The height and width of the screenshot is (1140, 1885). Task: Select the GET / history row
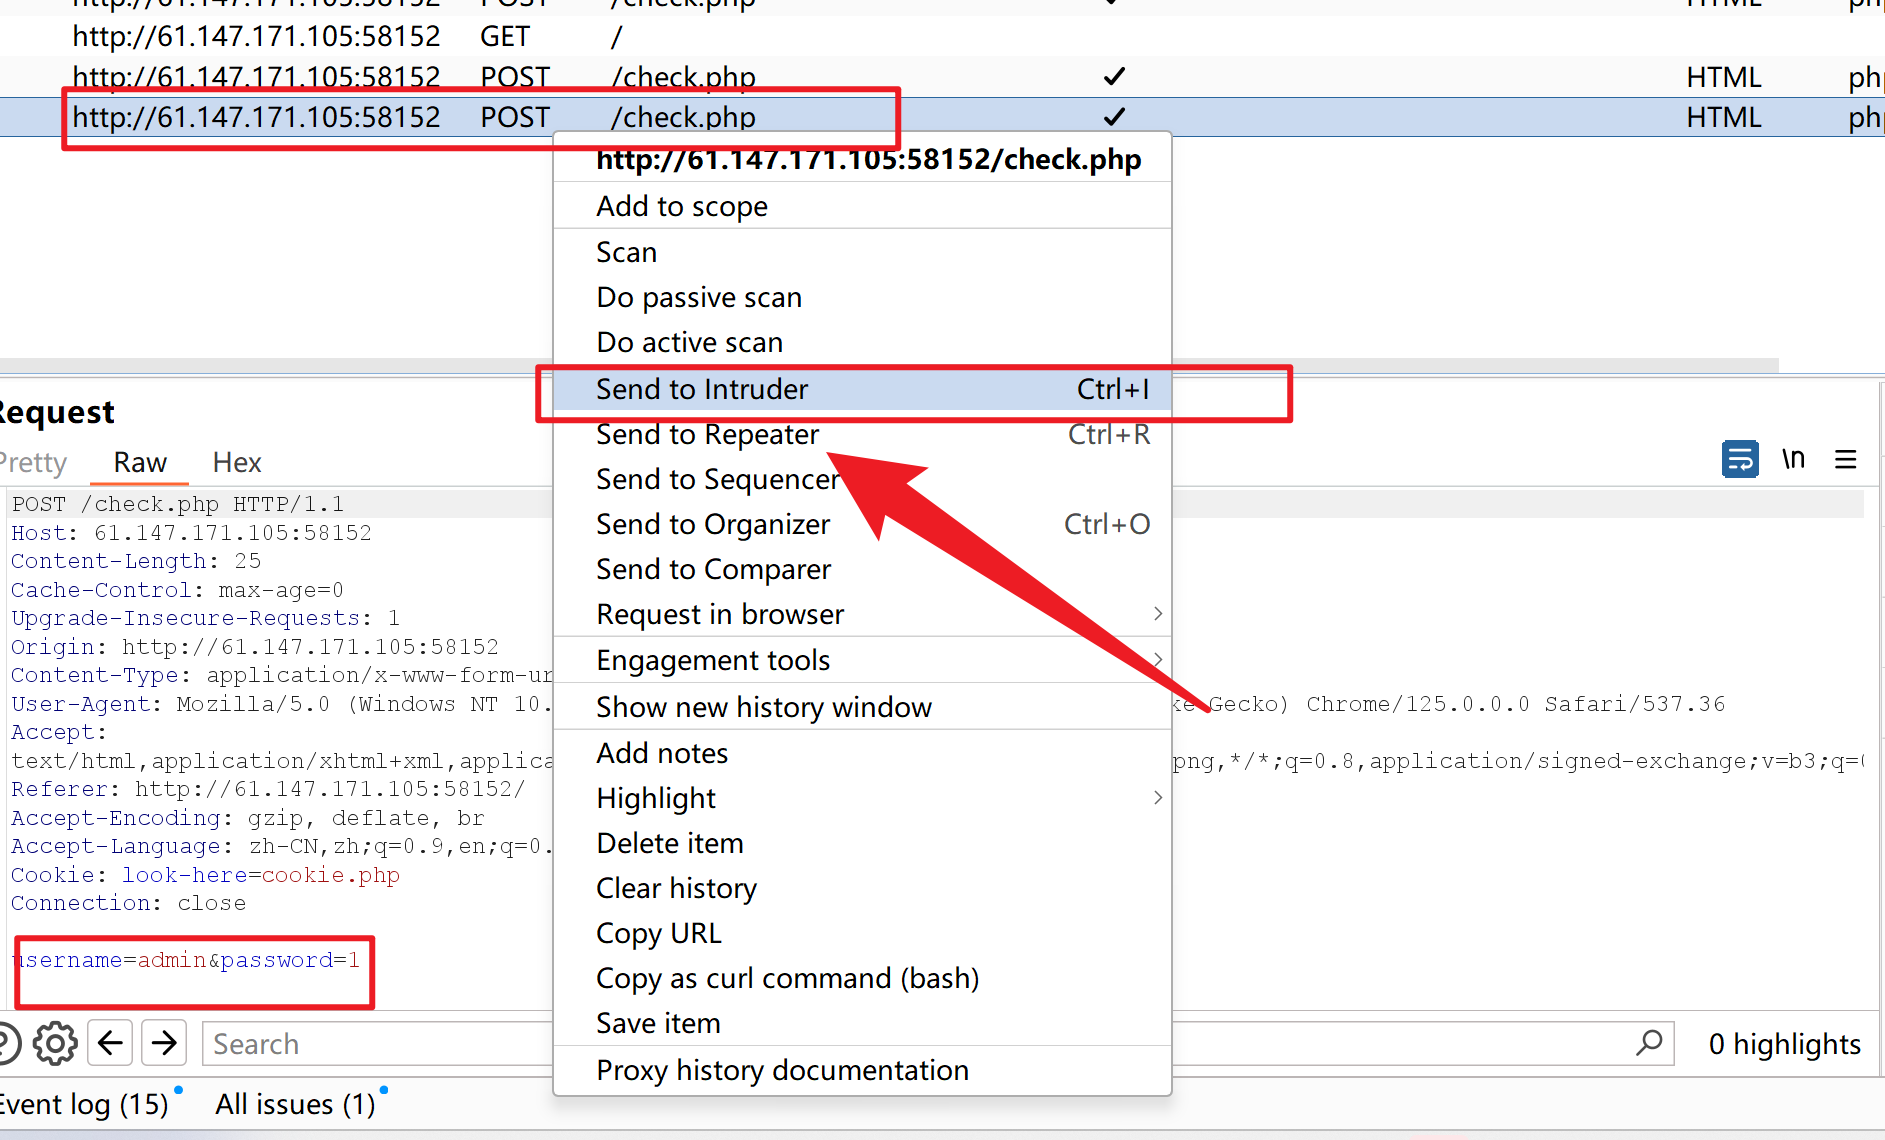point(940,37)
